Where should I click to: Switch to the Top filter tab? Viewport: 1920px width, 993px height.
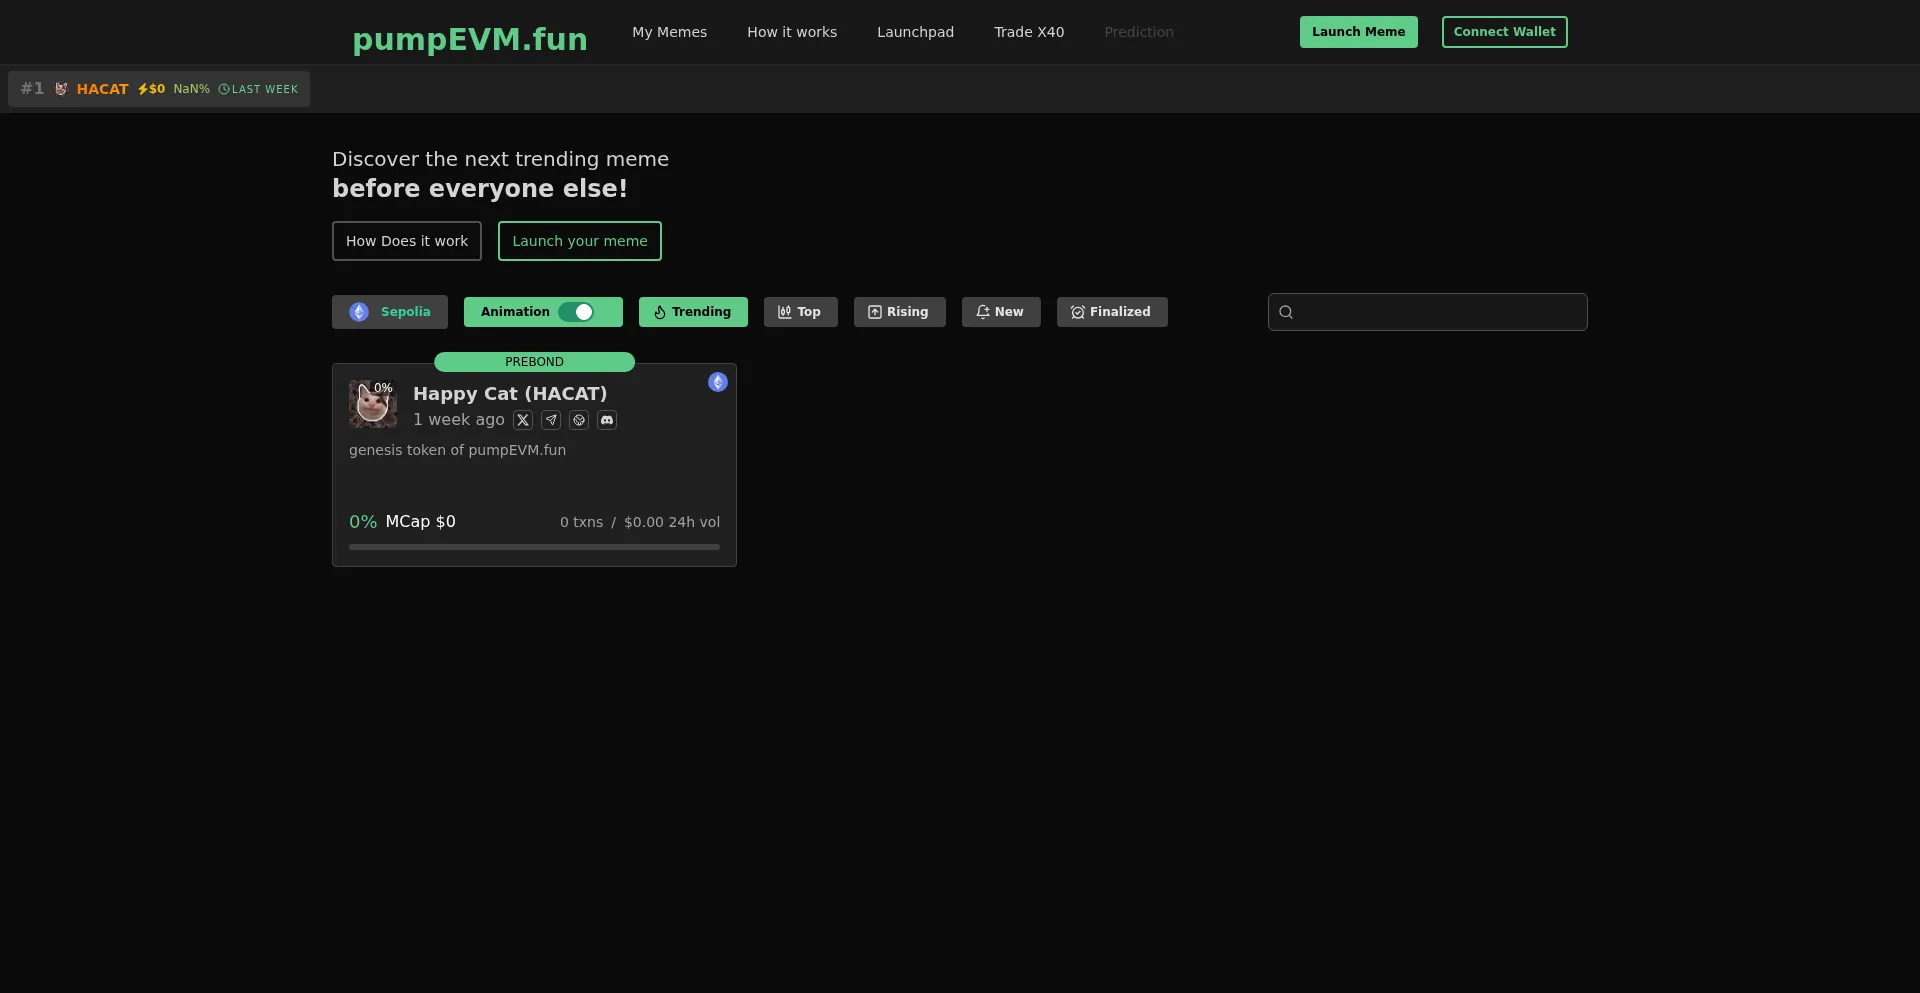pos(801,312)
